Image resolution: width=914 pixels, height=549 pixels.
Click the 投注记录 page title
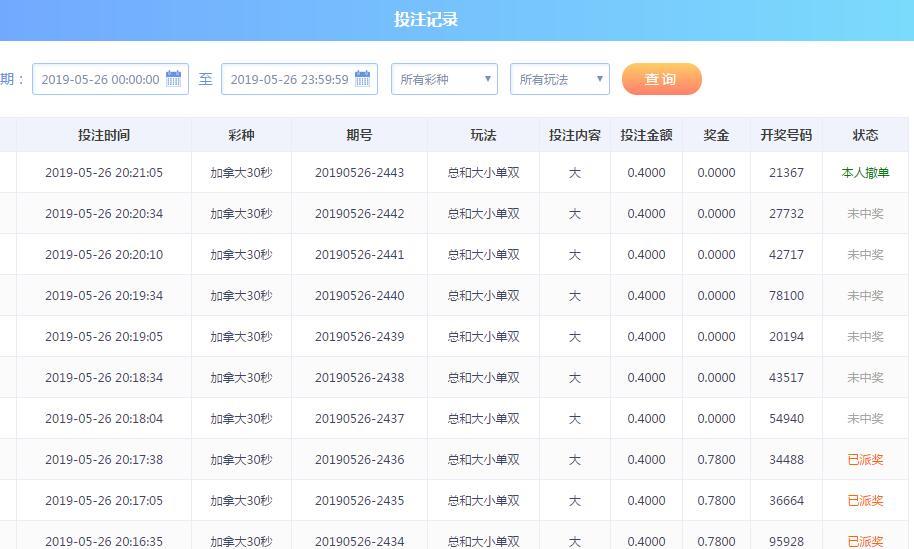(x=426, y=19)
